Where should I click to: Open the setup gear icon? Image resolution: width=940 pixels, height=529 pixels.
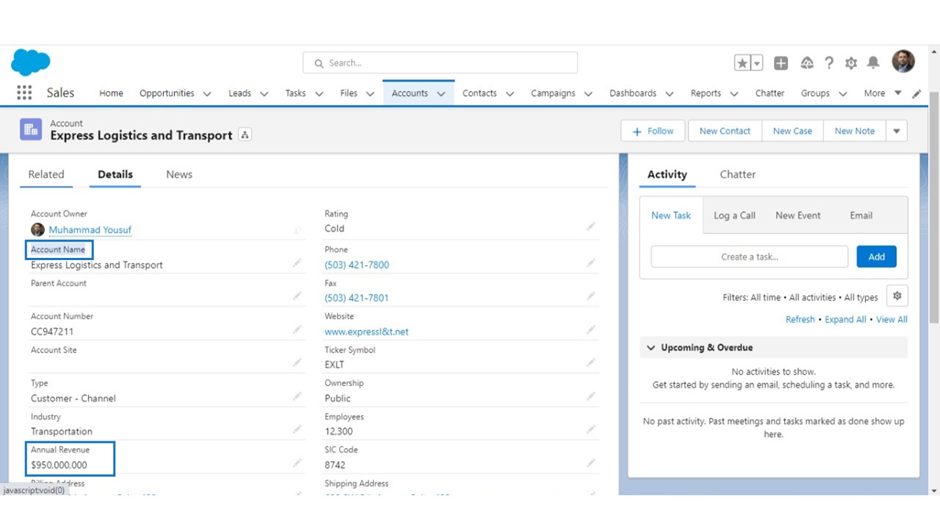(x=851, y=63)
